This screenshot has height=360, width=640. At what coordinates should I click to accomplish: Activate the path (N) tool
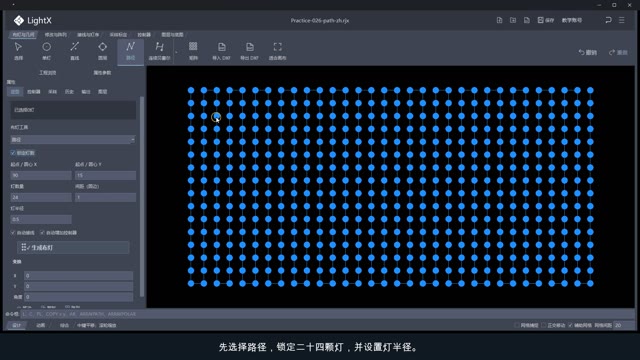(130, 51)
